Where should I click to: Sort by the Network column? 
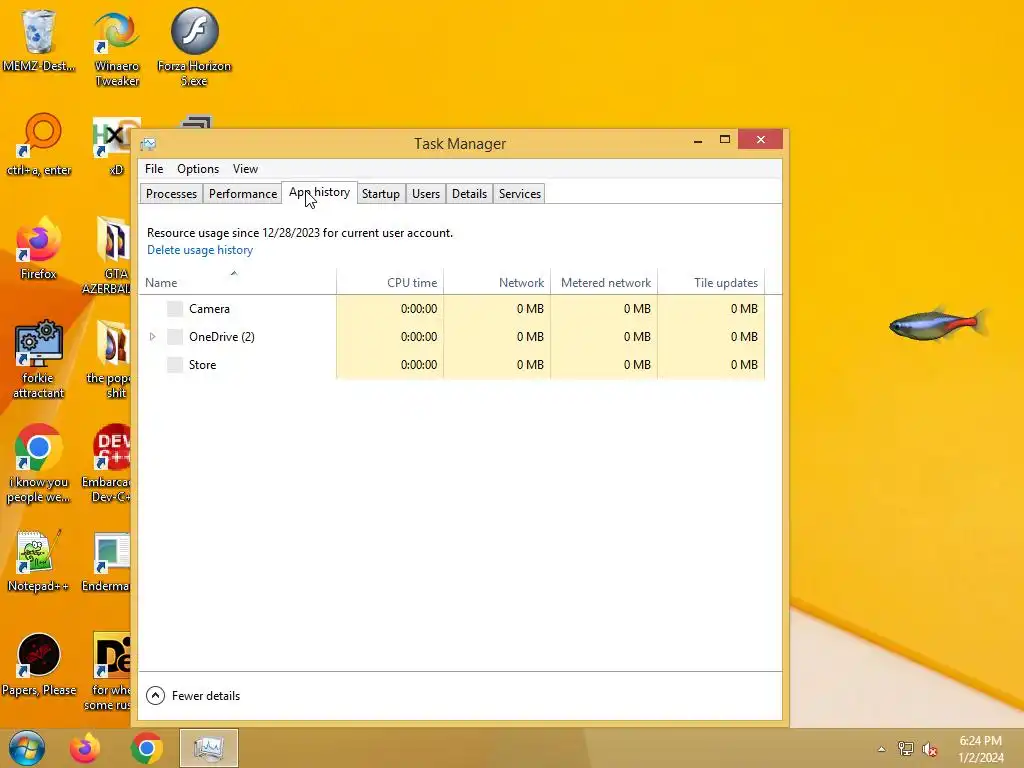(x=497, y=282)
